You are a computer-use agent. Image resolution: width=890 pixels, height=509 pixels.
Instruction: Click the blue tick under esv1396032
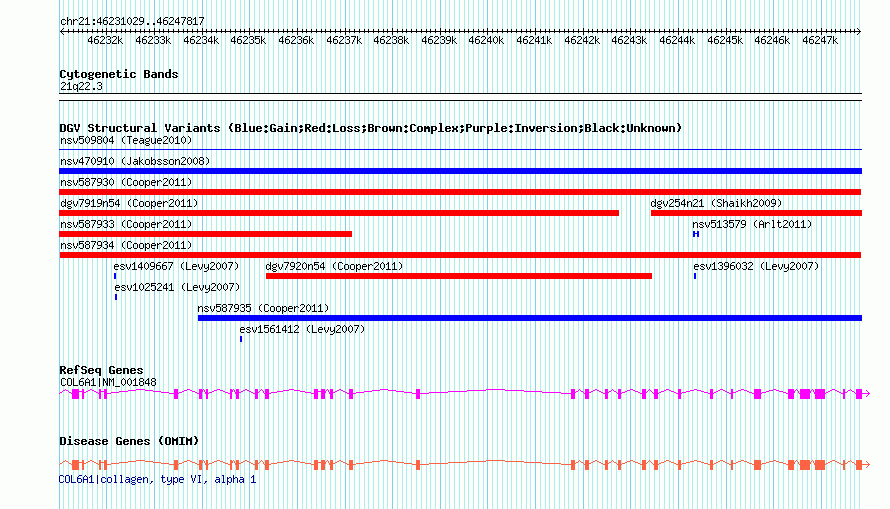pos(695,276)
